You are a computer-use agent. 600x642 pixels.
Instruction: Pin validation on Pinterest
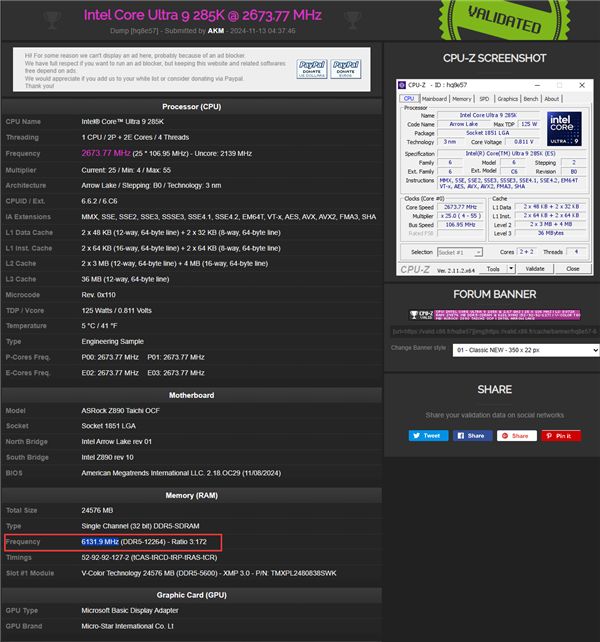click(x=561, y=436)
